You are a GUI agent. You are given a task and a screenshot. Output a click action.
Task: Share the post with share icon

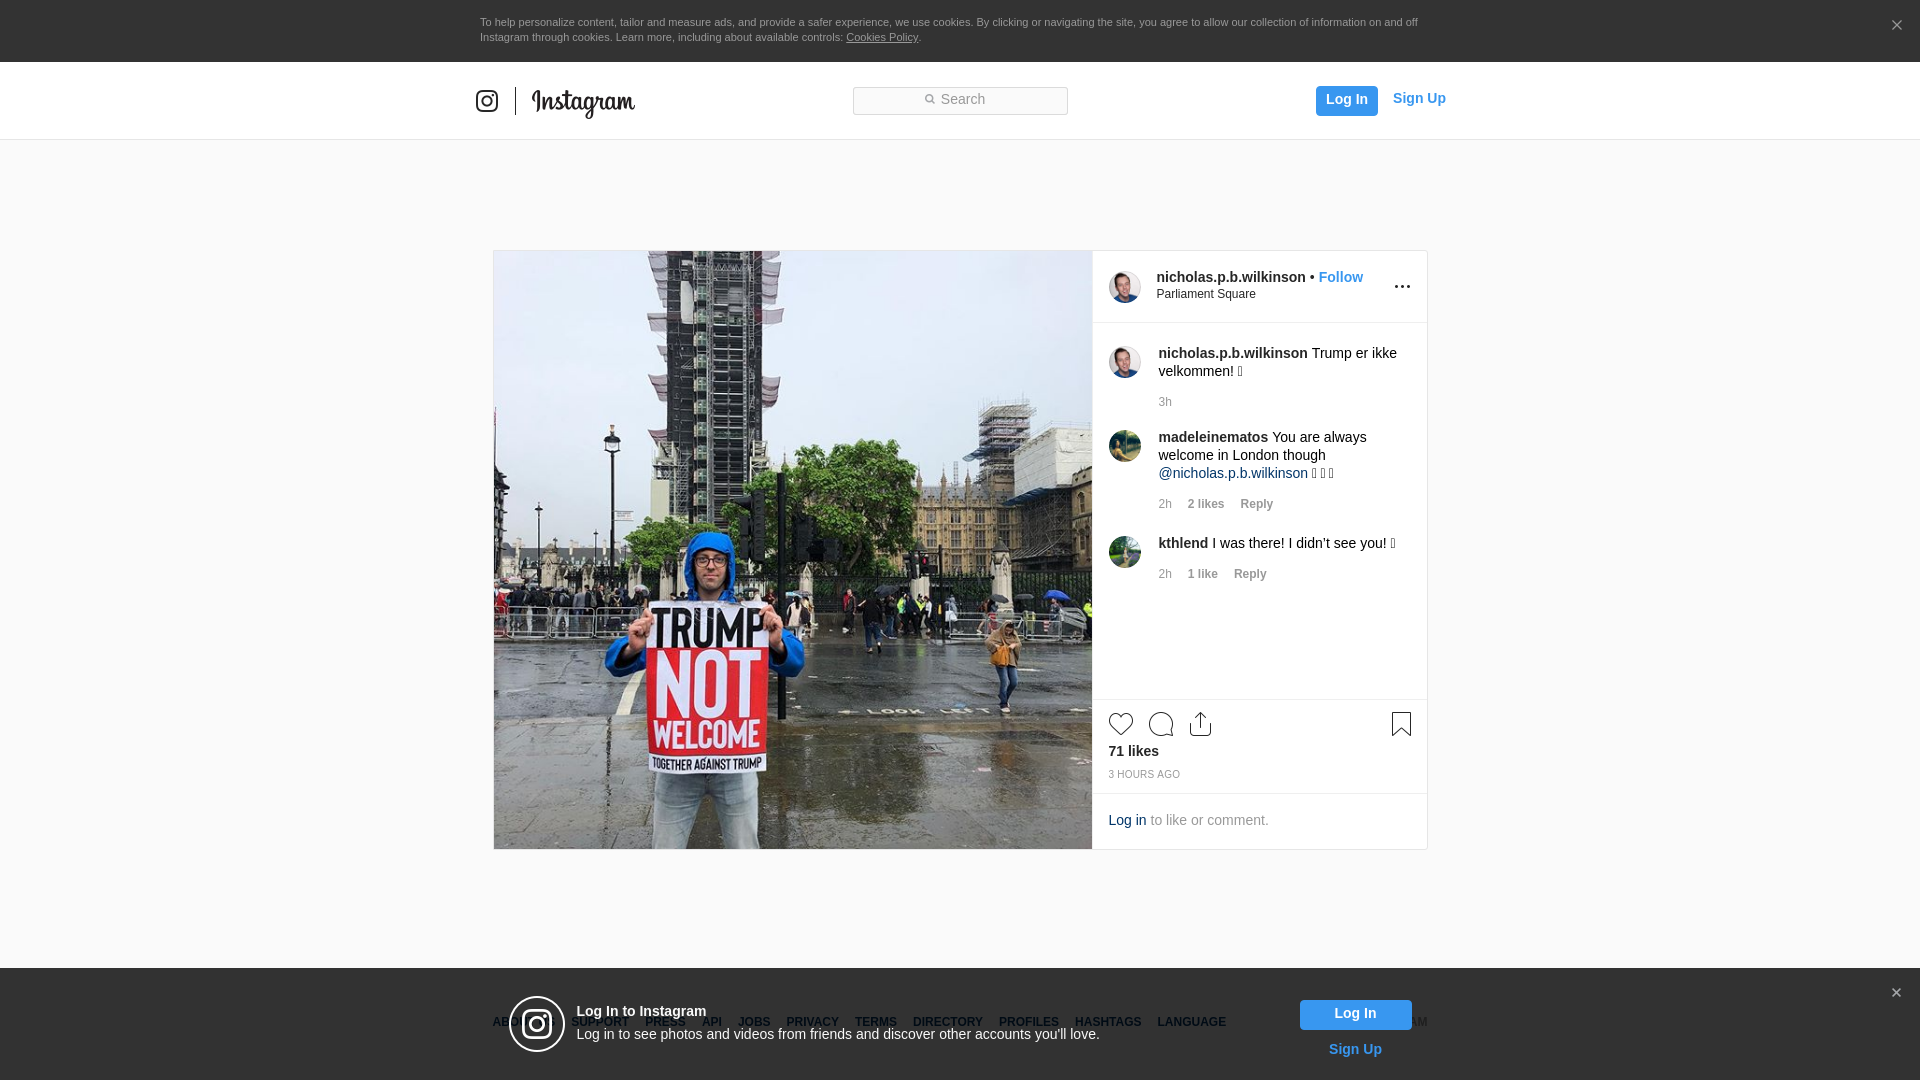coord(1200,724)
